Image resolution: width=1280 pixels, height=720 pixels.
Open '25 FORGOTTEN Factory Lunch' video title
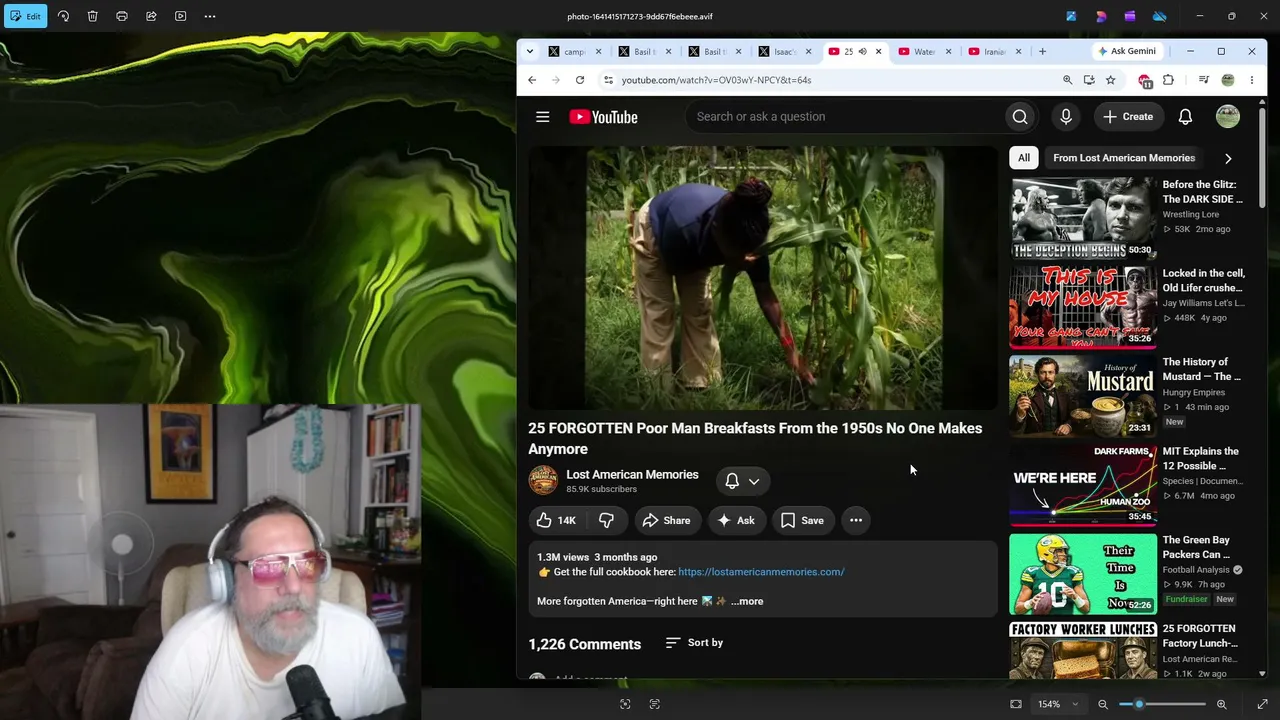click(1200, 636)
